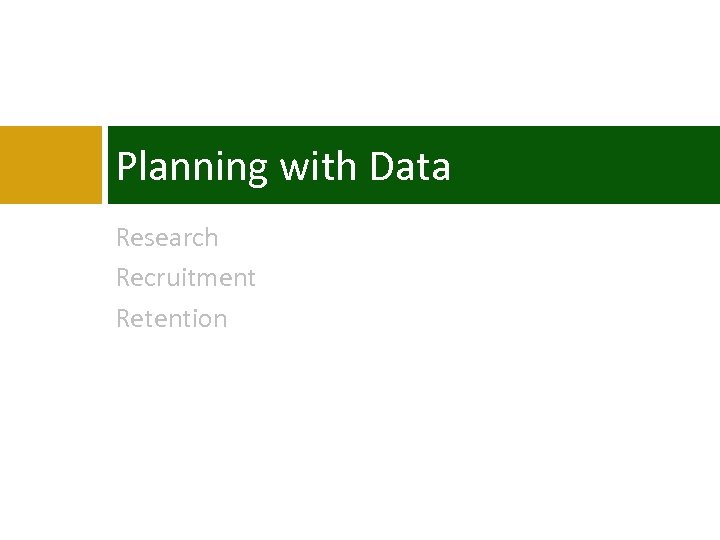
Task: Click the gold rectangle beside the title
Action: coord(50,165)
